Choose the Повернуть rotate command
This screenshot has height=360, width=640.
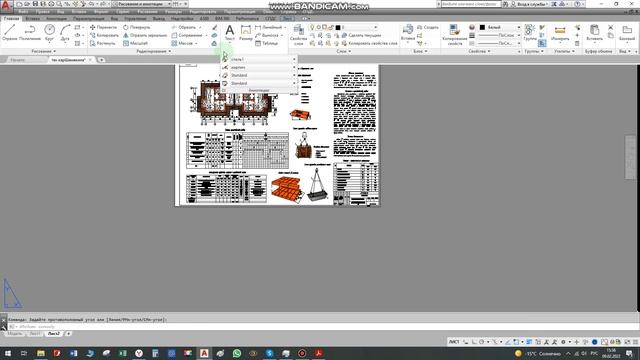pos(137,27)
